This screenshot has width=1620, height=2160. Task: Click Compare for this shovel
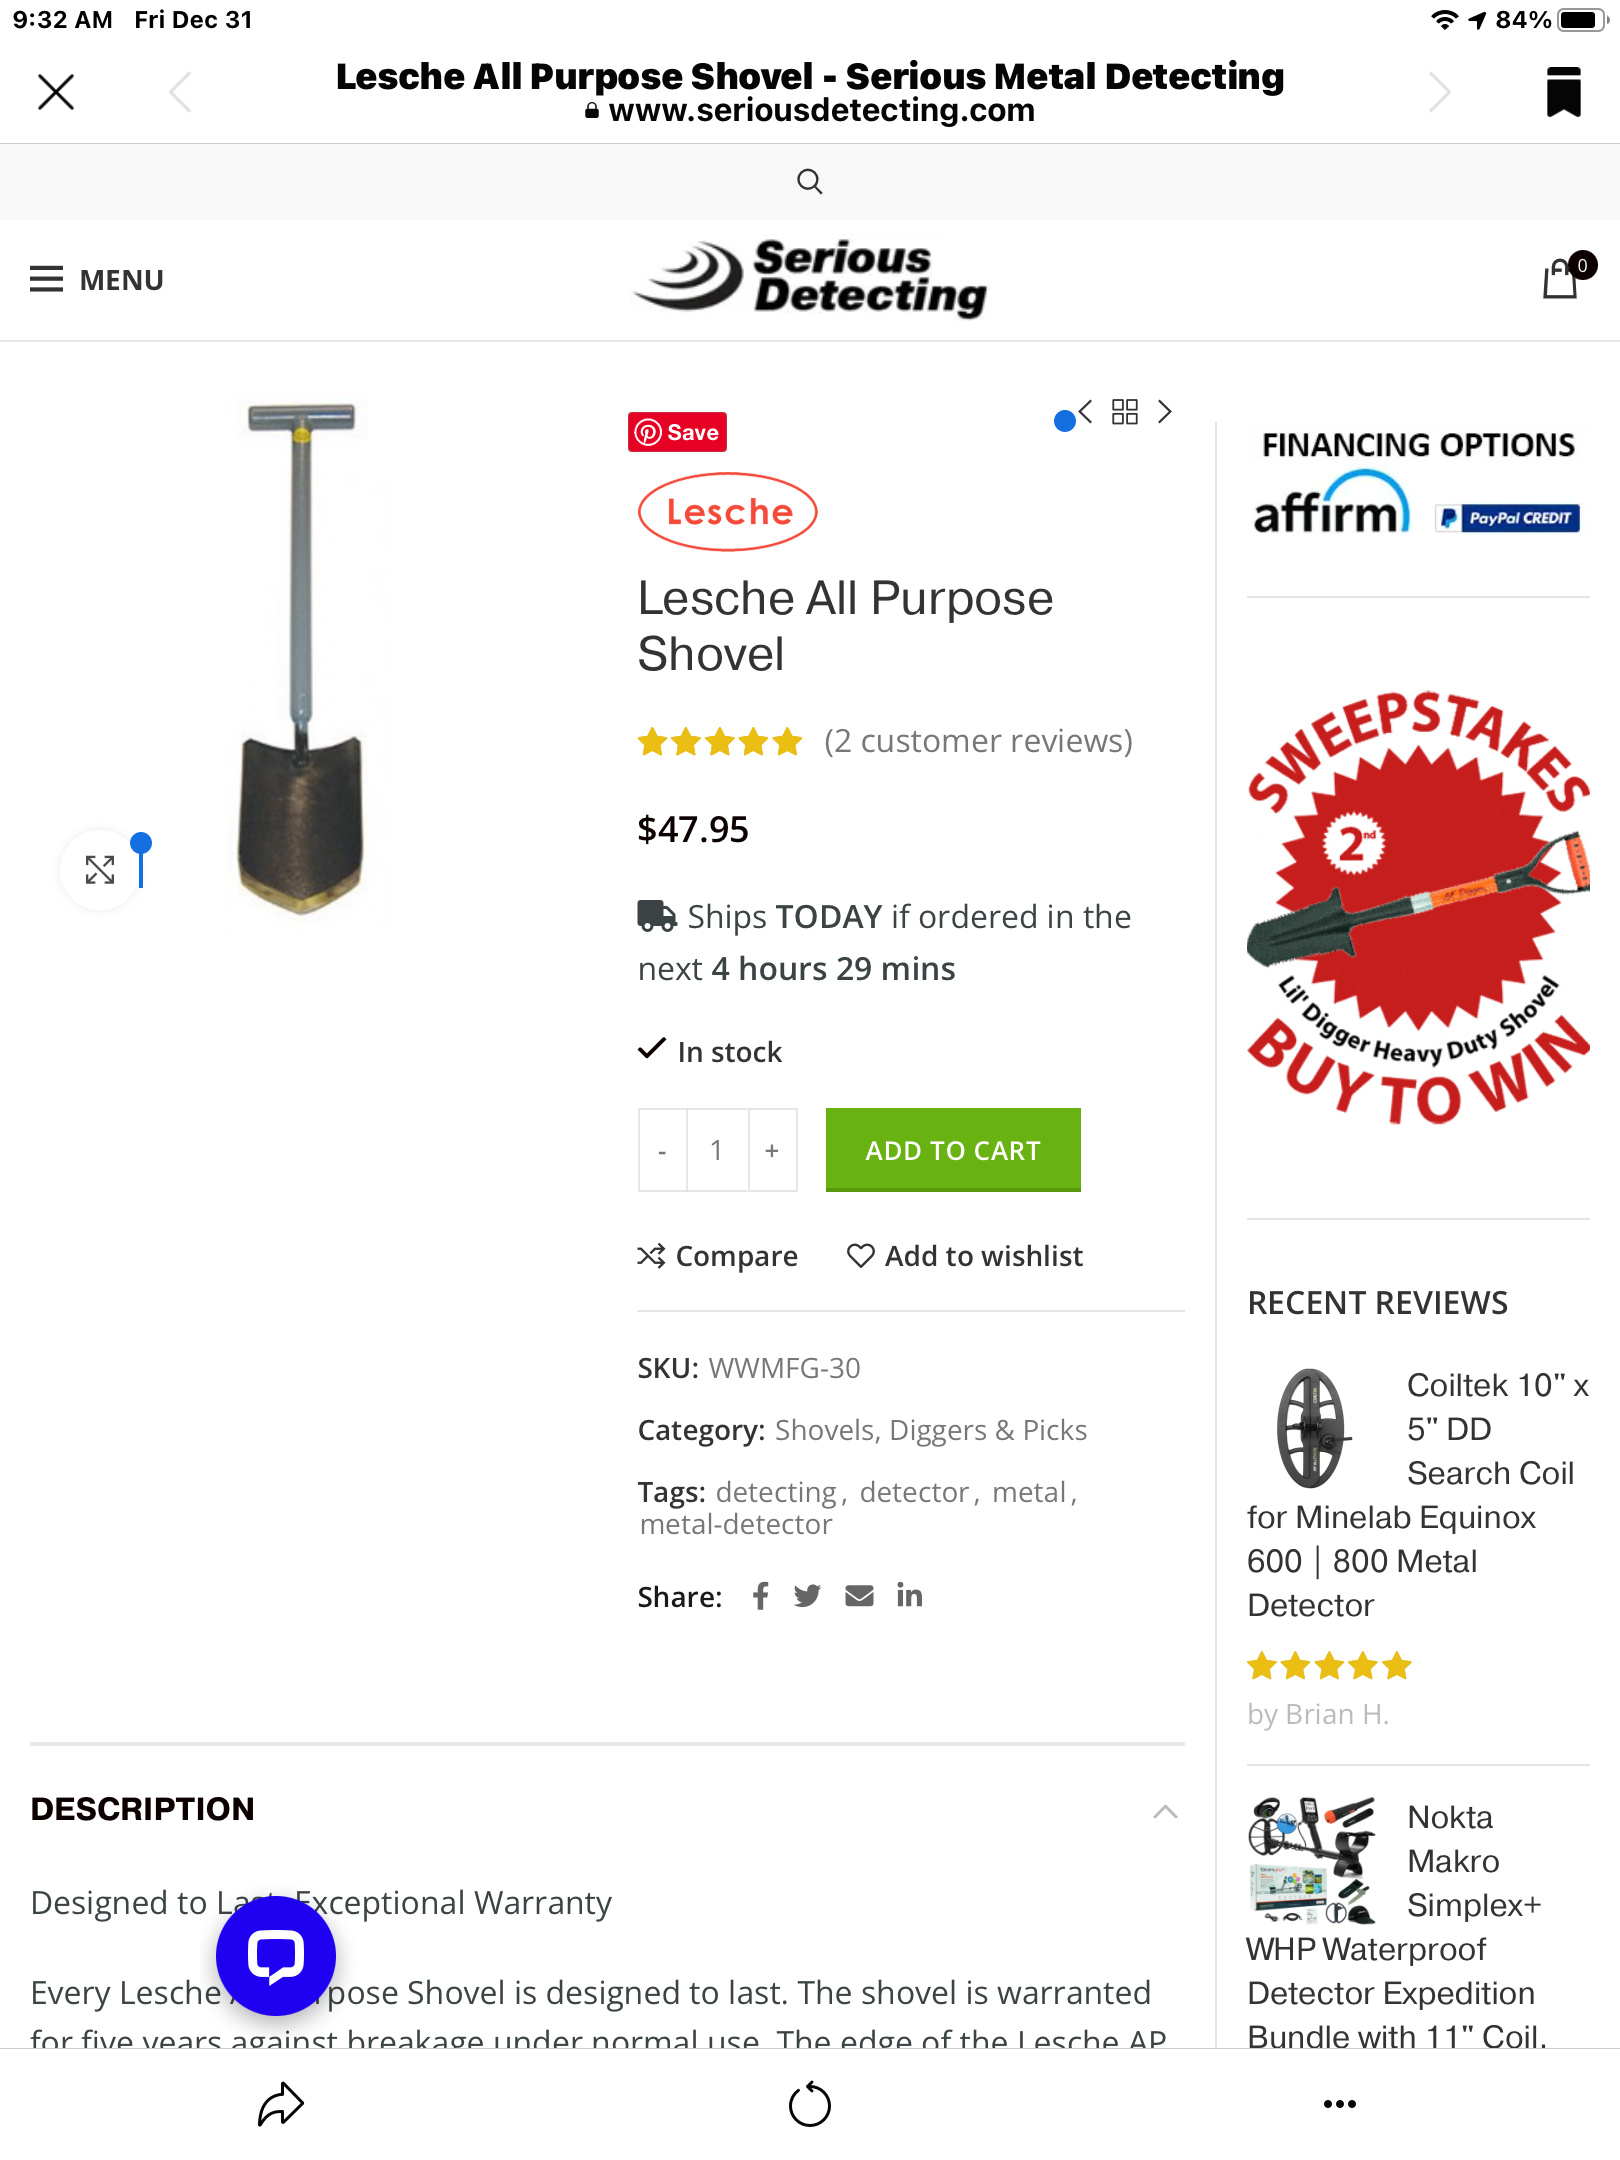(718, 1256)
